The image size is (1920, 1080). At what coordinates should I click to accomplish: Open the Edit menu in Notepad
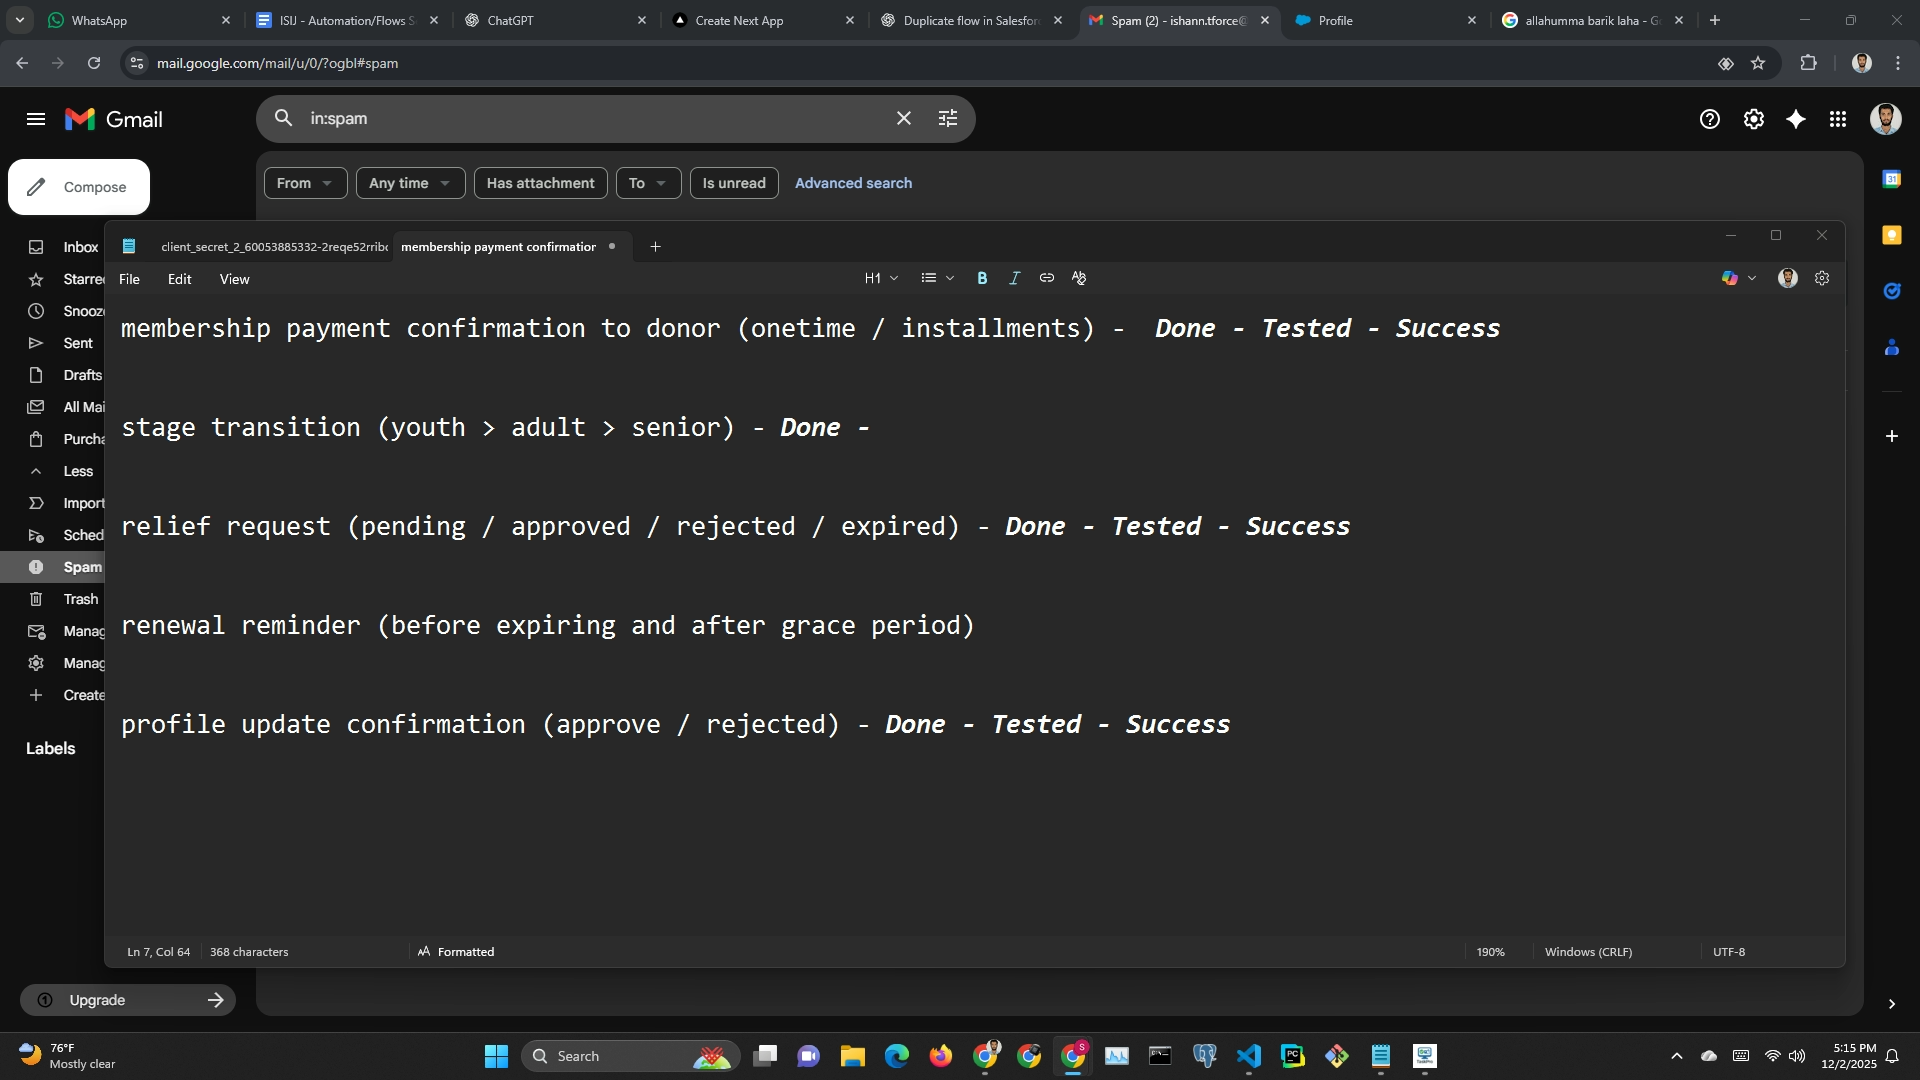(x=179, y=279)
